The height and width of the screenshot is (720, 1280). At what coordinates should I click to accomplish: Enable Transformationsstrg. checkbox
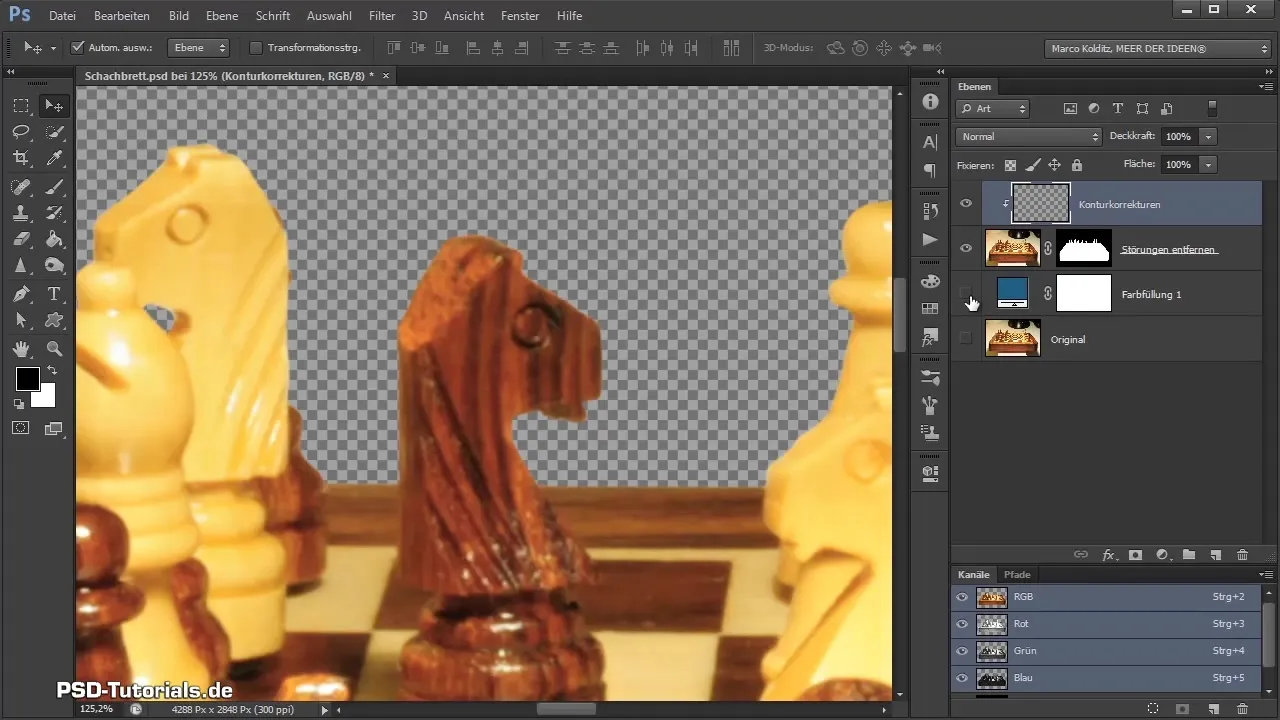255,47
